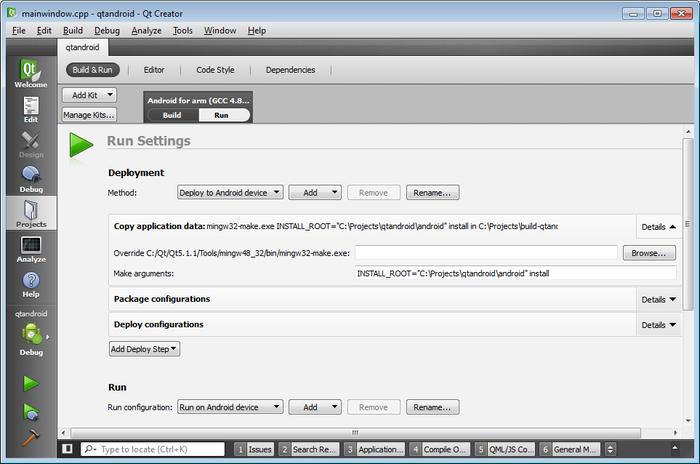Open the Build menu
Image resolution: width=700 pixels, height=464 pixels.
pos(73,30)
